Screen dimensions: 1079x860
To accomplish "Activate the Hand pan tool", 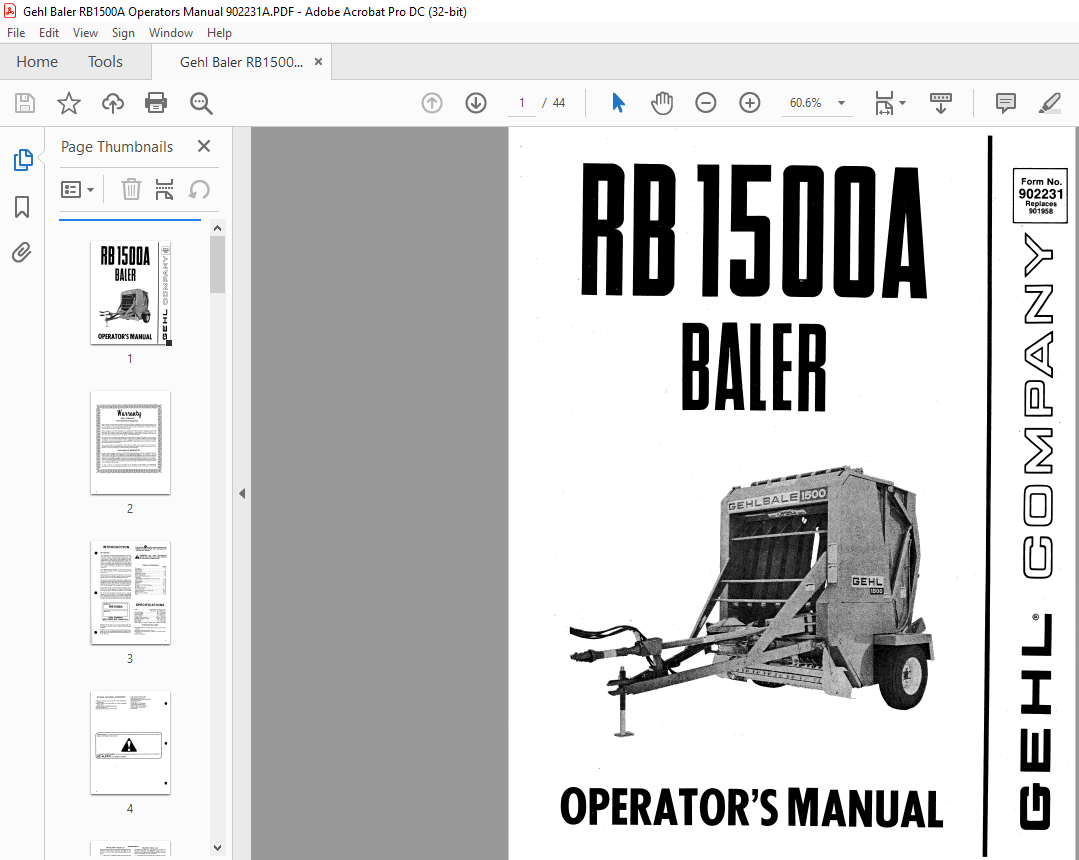I will (x=661, y=103).
